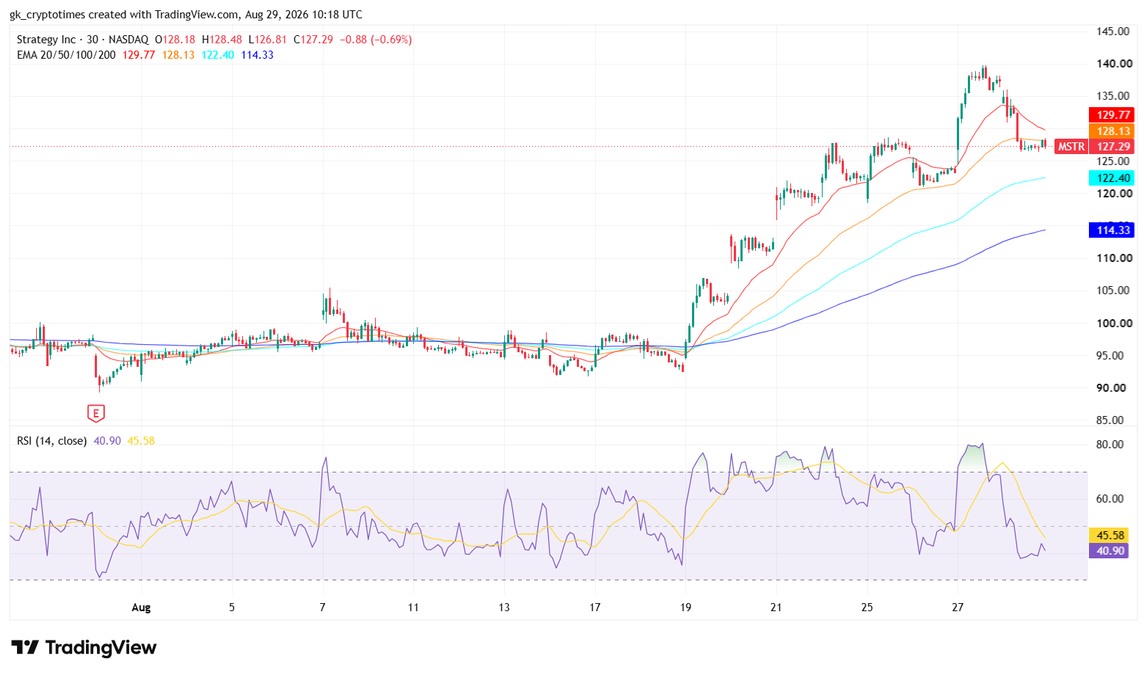Click the '27' date label on time axis

(958, 607)
